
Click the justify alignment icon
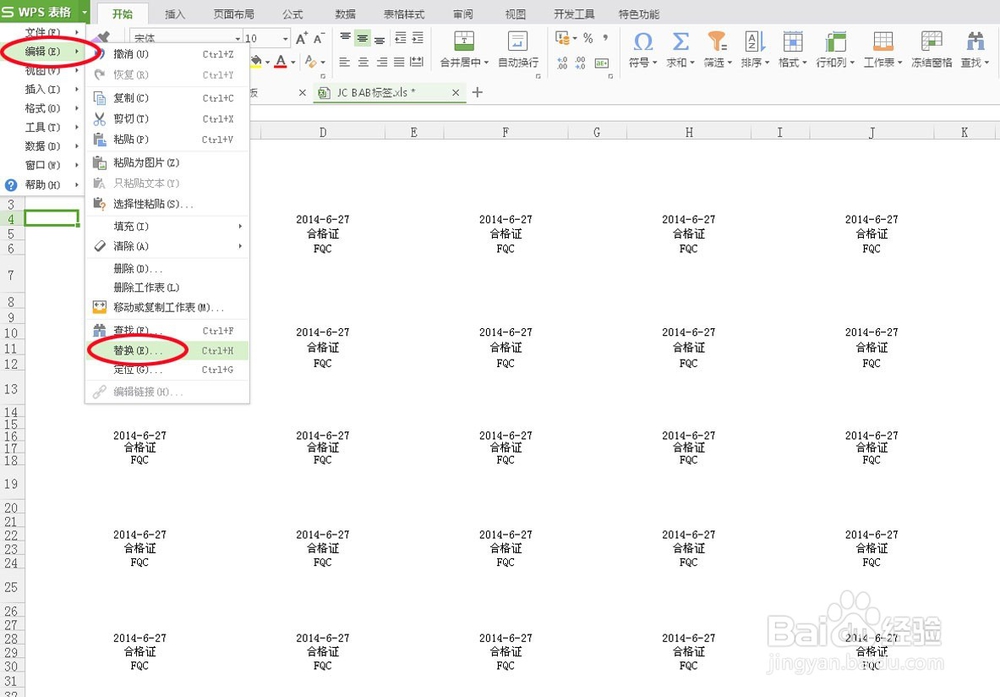click(x=399, y=62)
